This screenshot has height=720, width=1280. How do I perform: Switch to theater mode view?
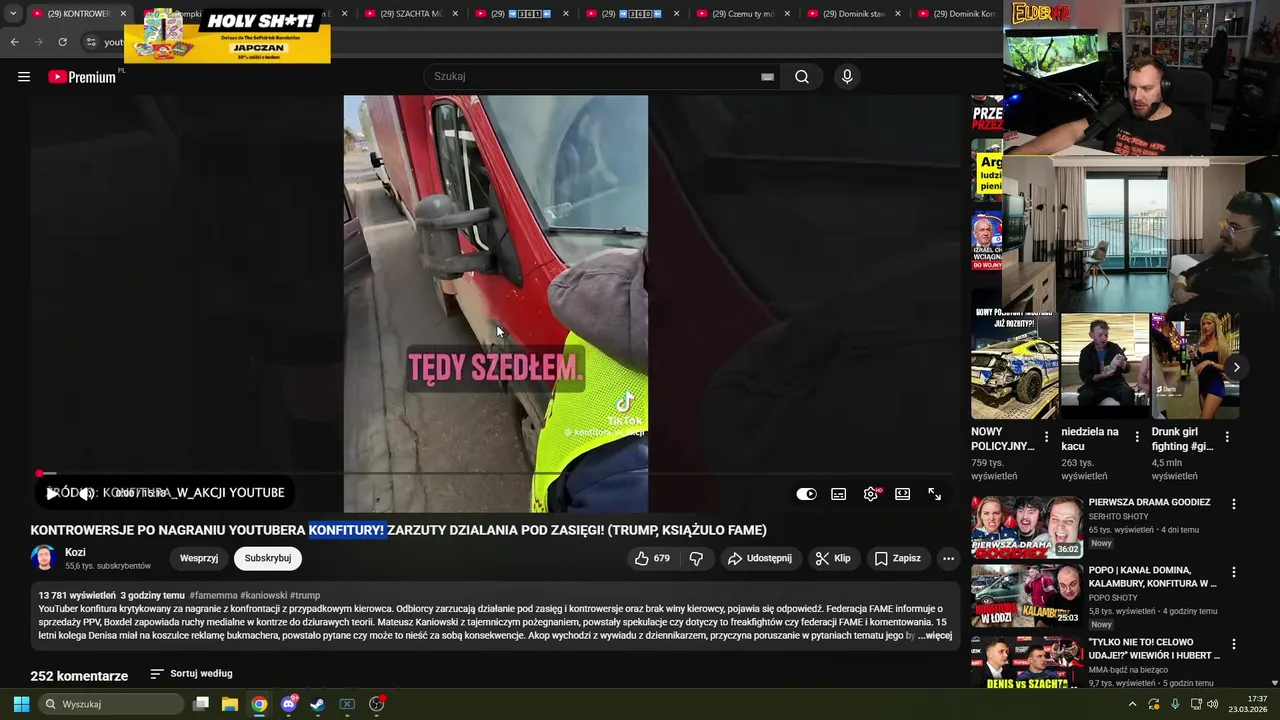902,494
